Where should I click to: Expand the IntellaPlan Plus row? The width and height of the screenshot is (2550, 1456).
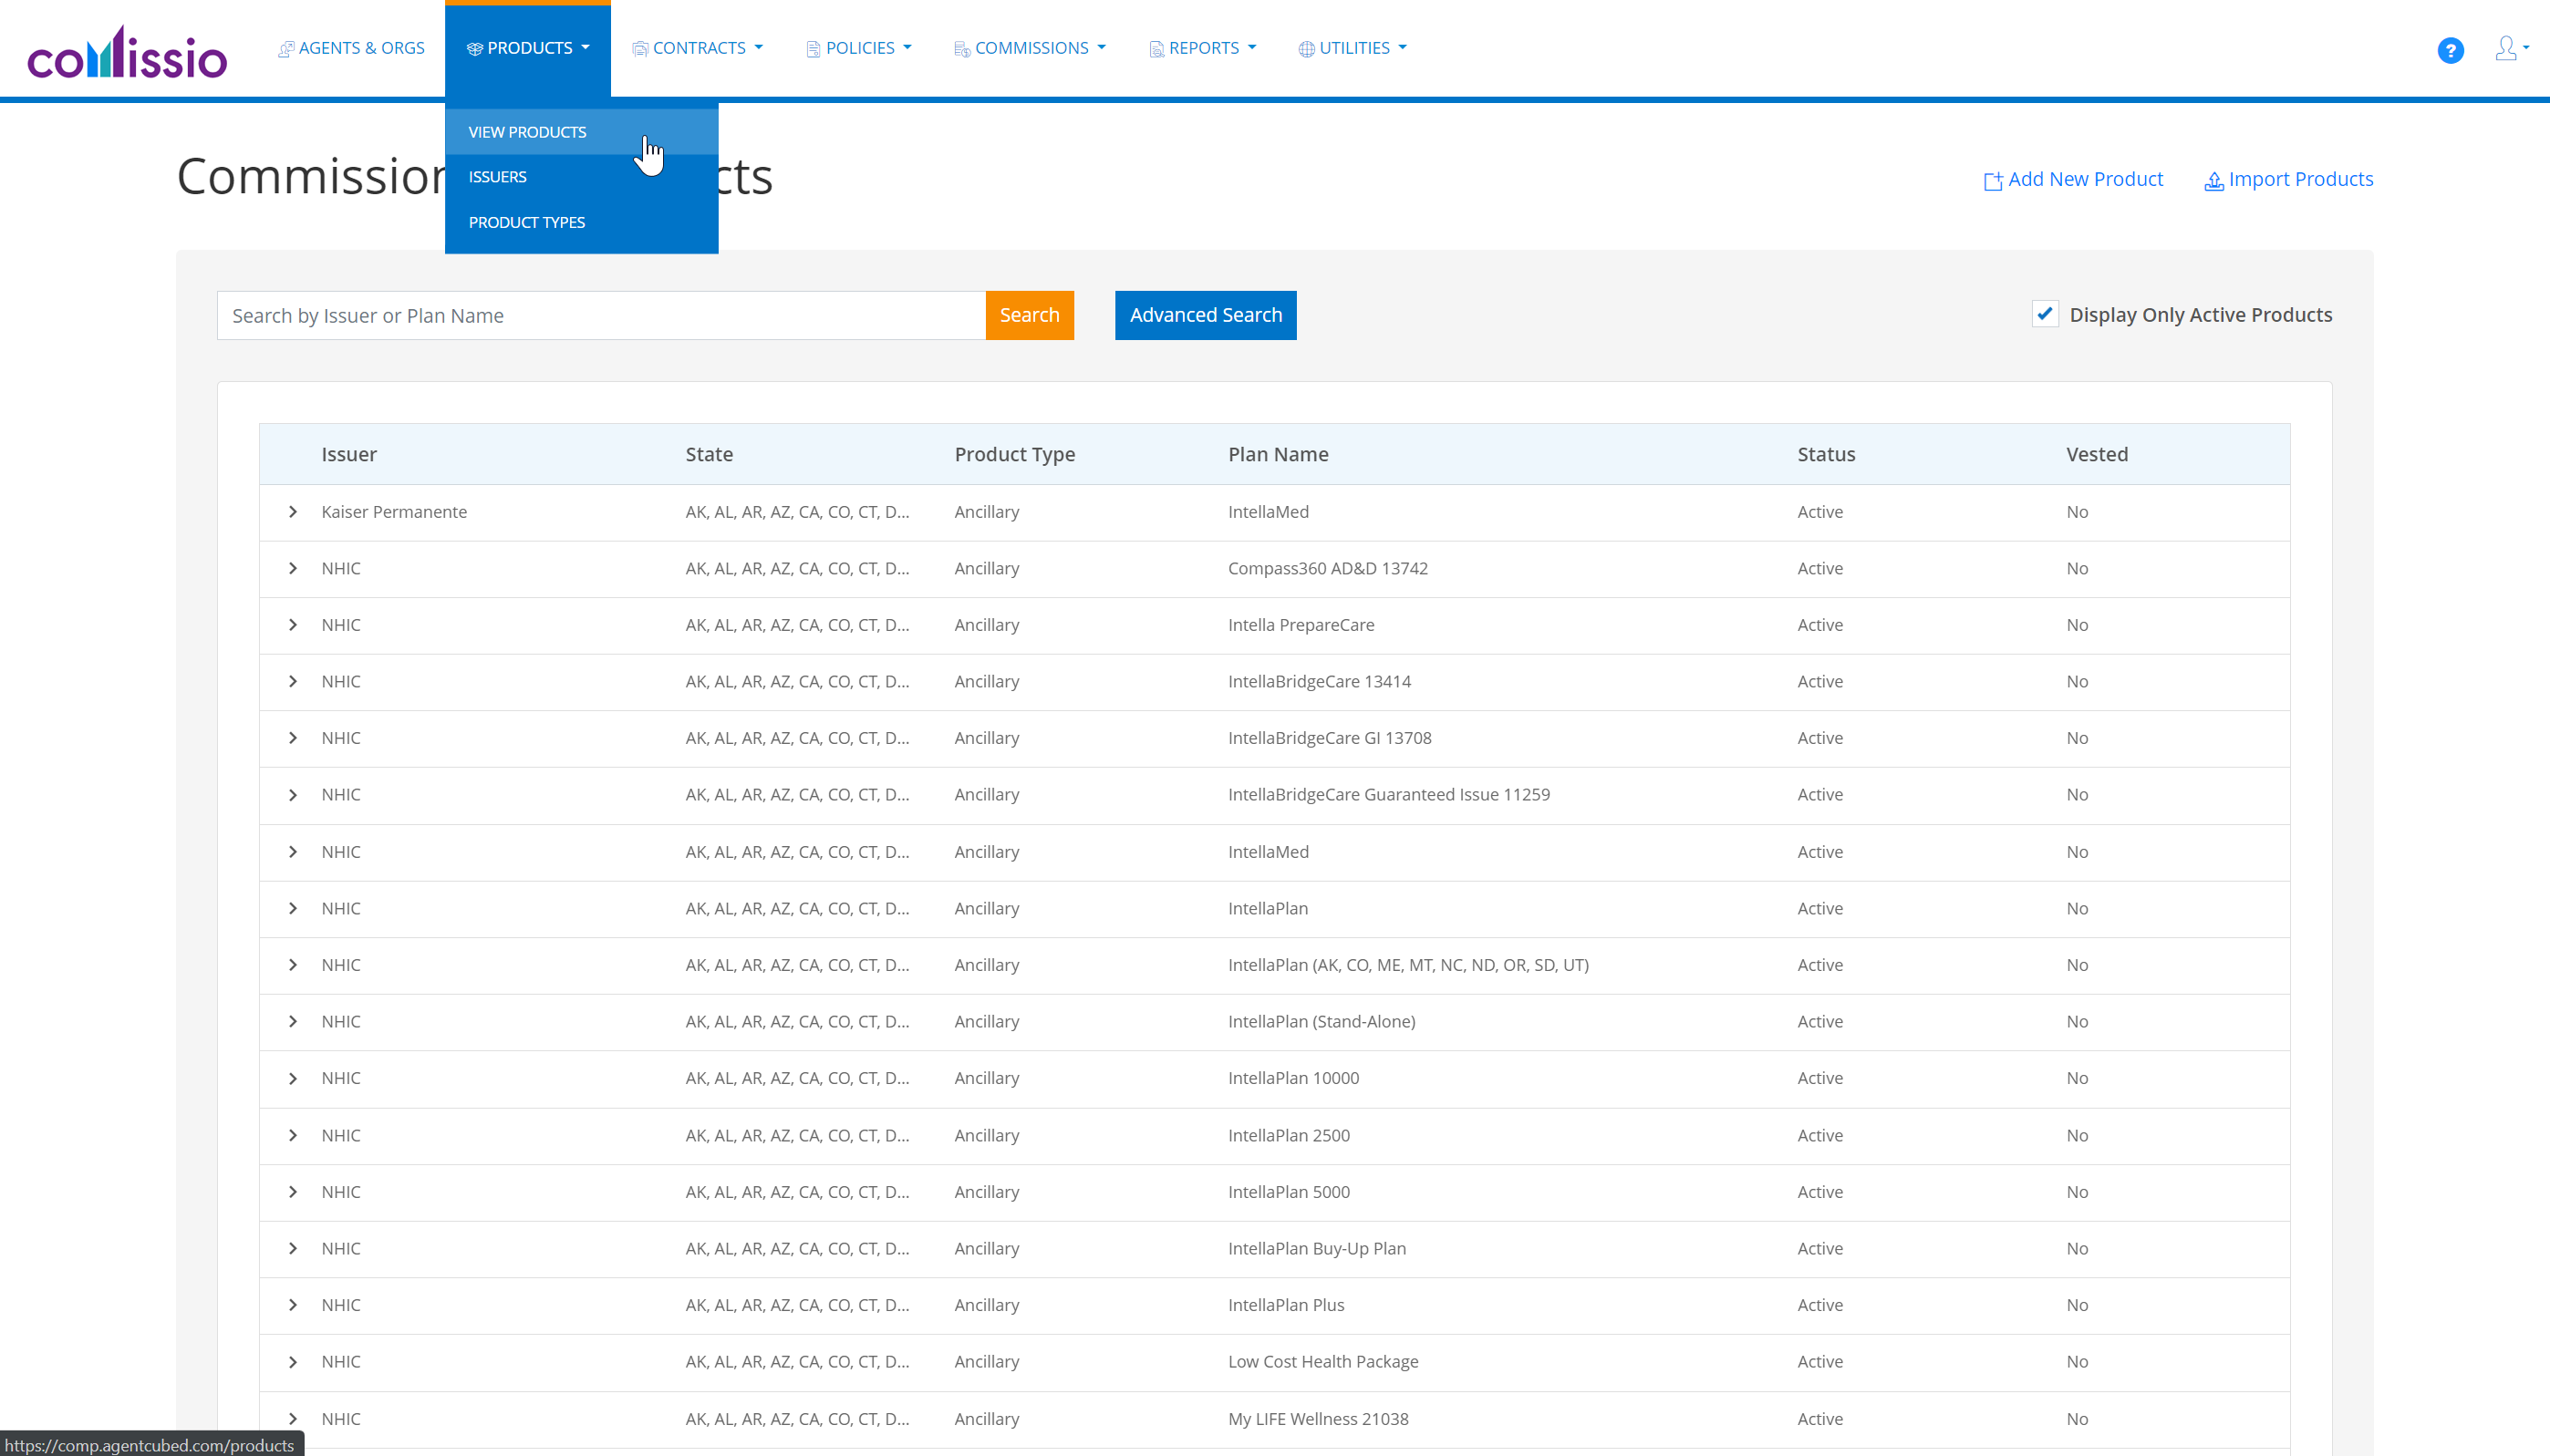click(x=293, y=1305)
